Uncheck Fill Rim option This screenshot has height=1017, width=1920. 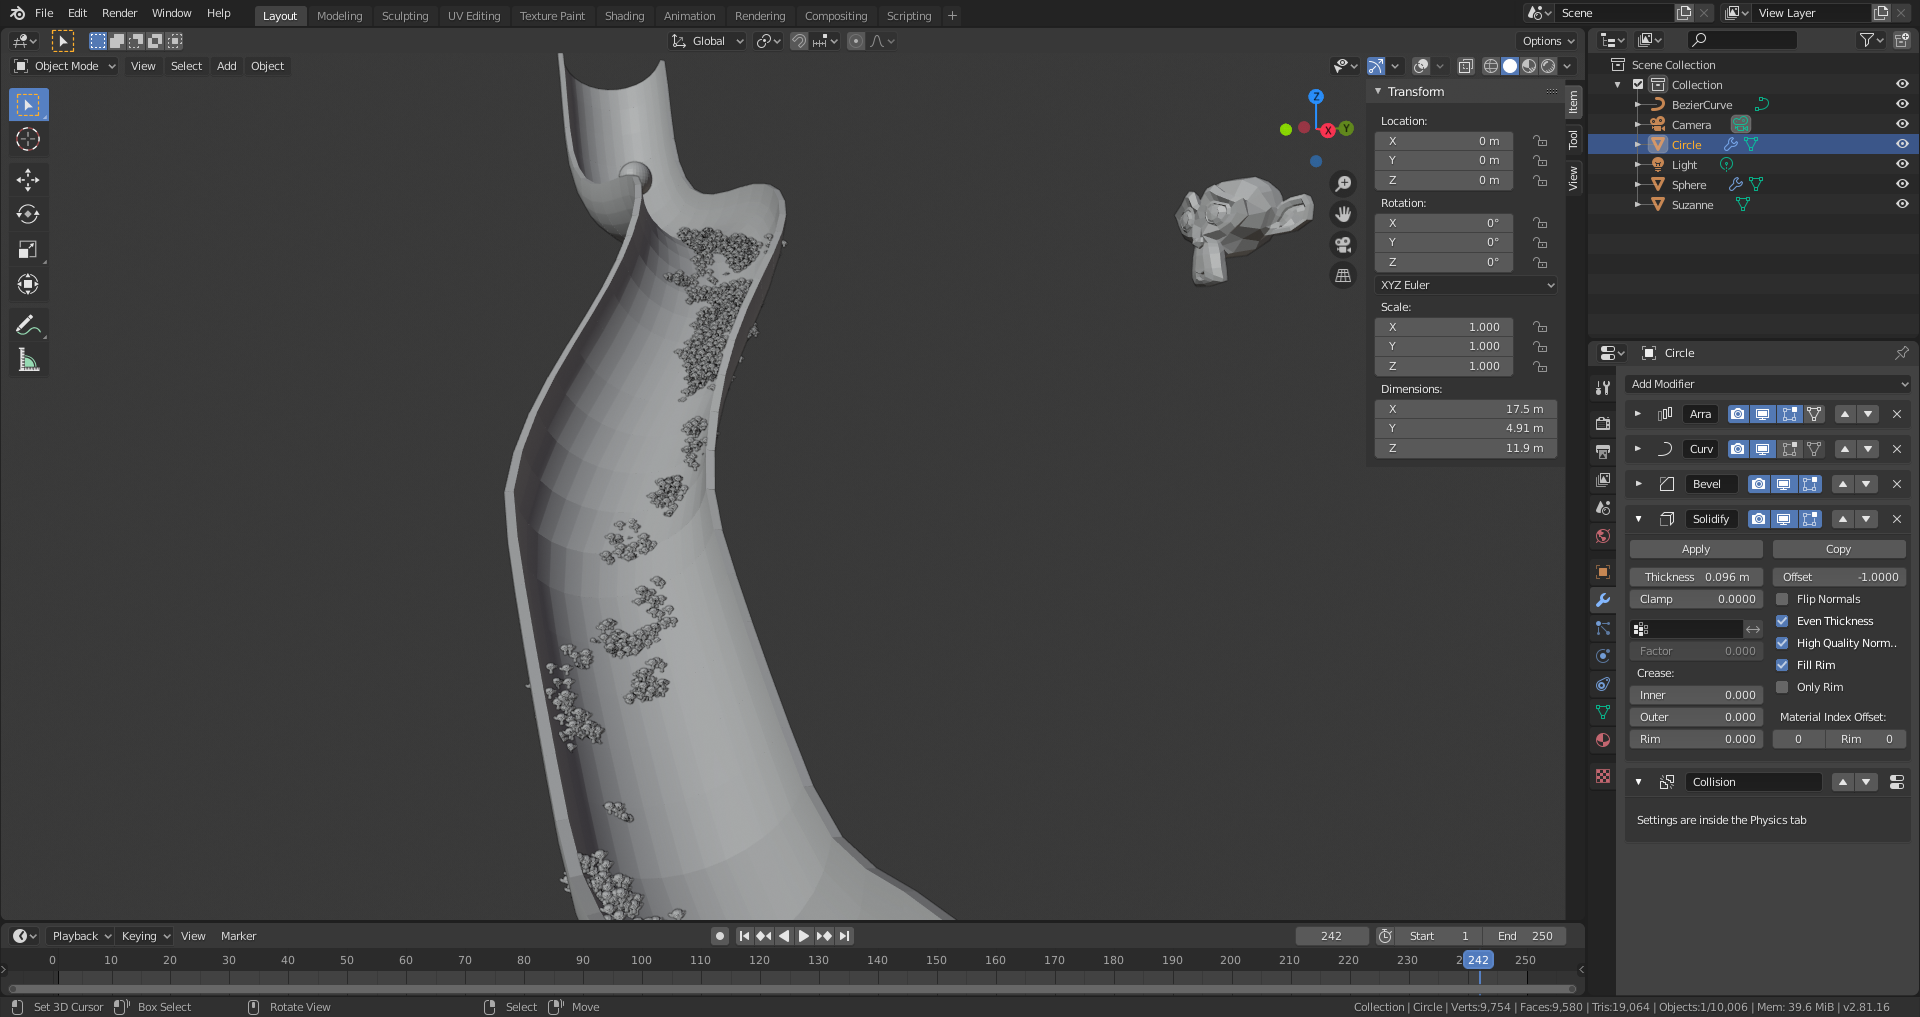1782,665
